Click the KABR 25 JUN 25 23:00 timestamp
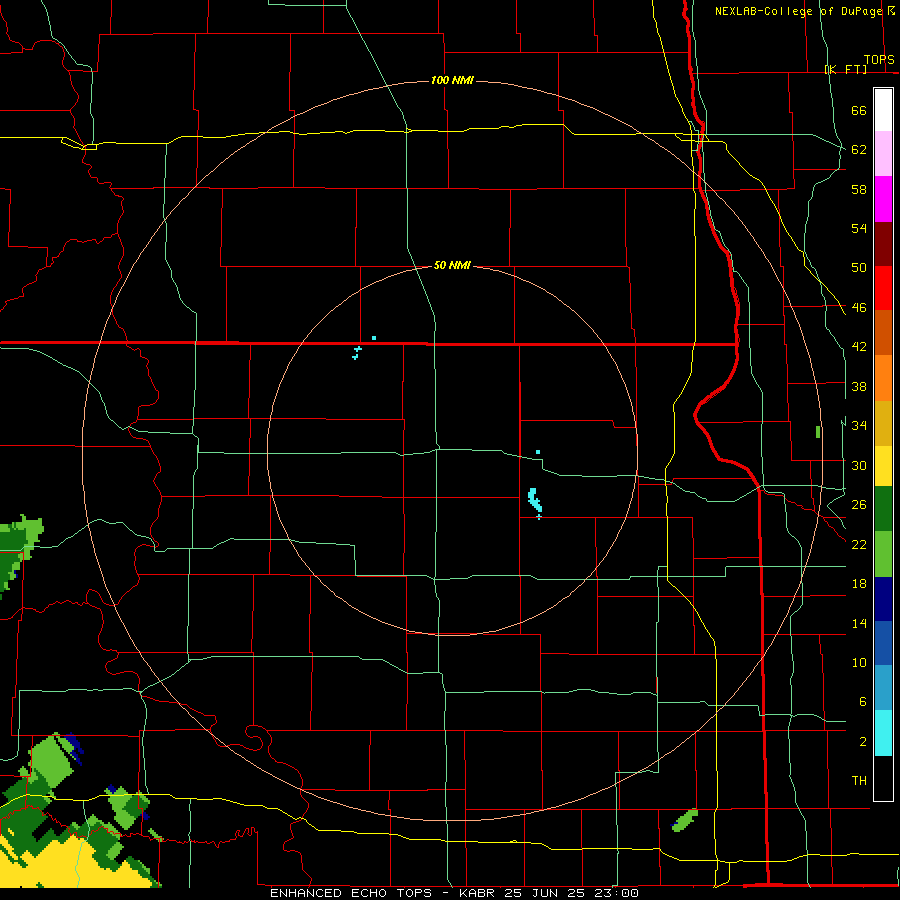The height and width of the screenshot is (900, 900). [x=549, y=893]
